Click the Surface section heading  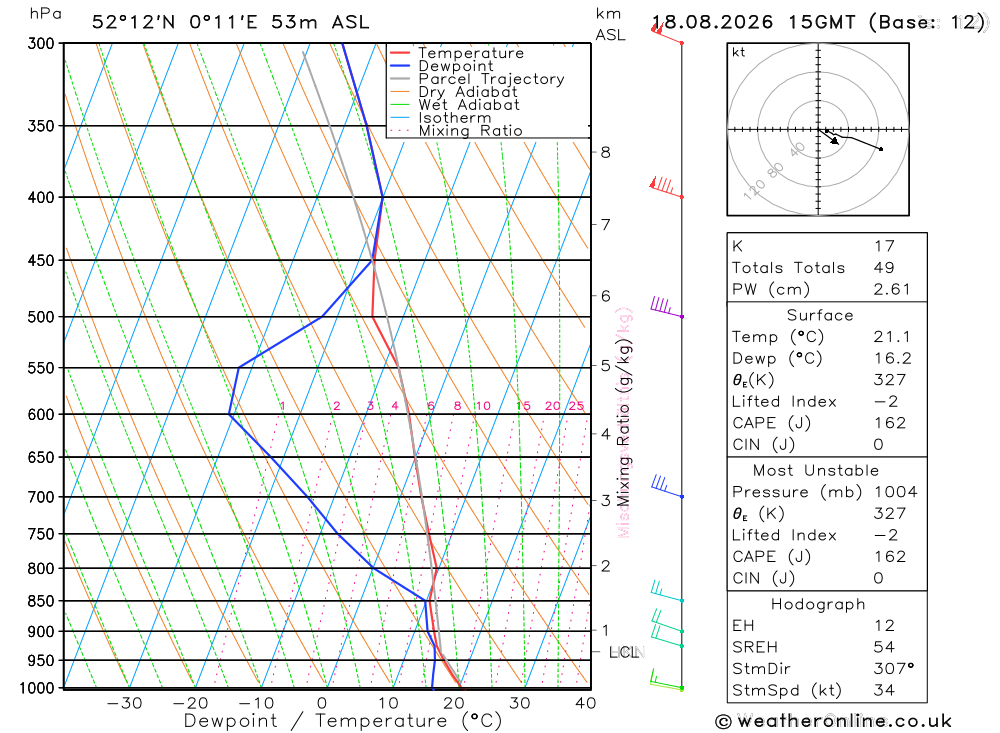click(x=820, y=315)
